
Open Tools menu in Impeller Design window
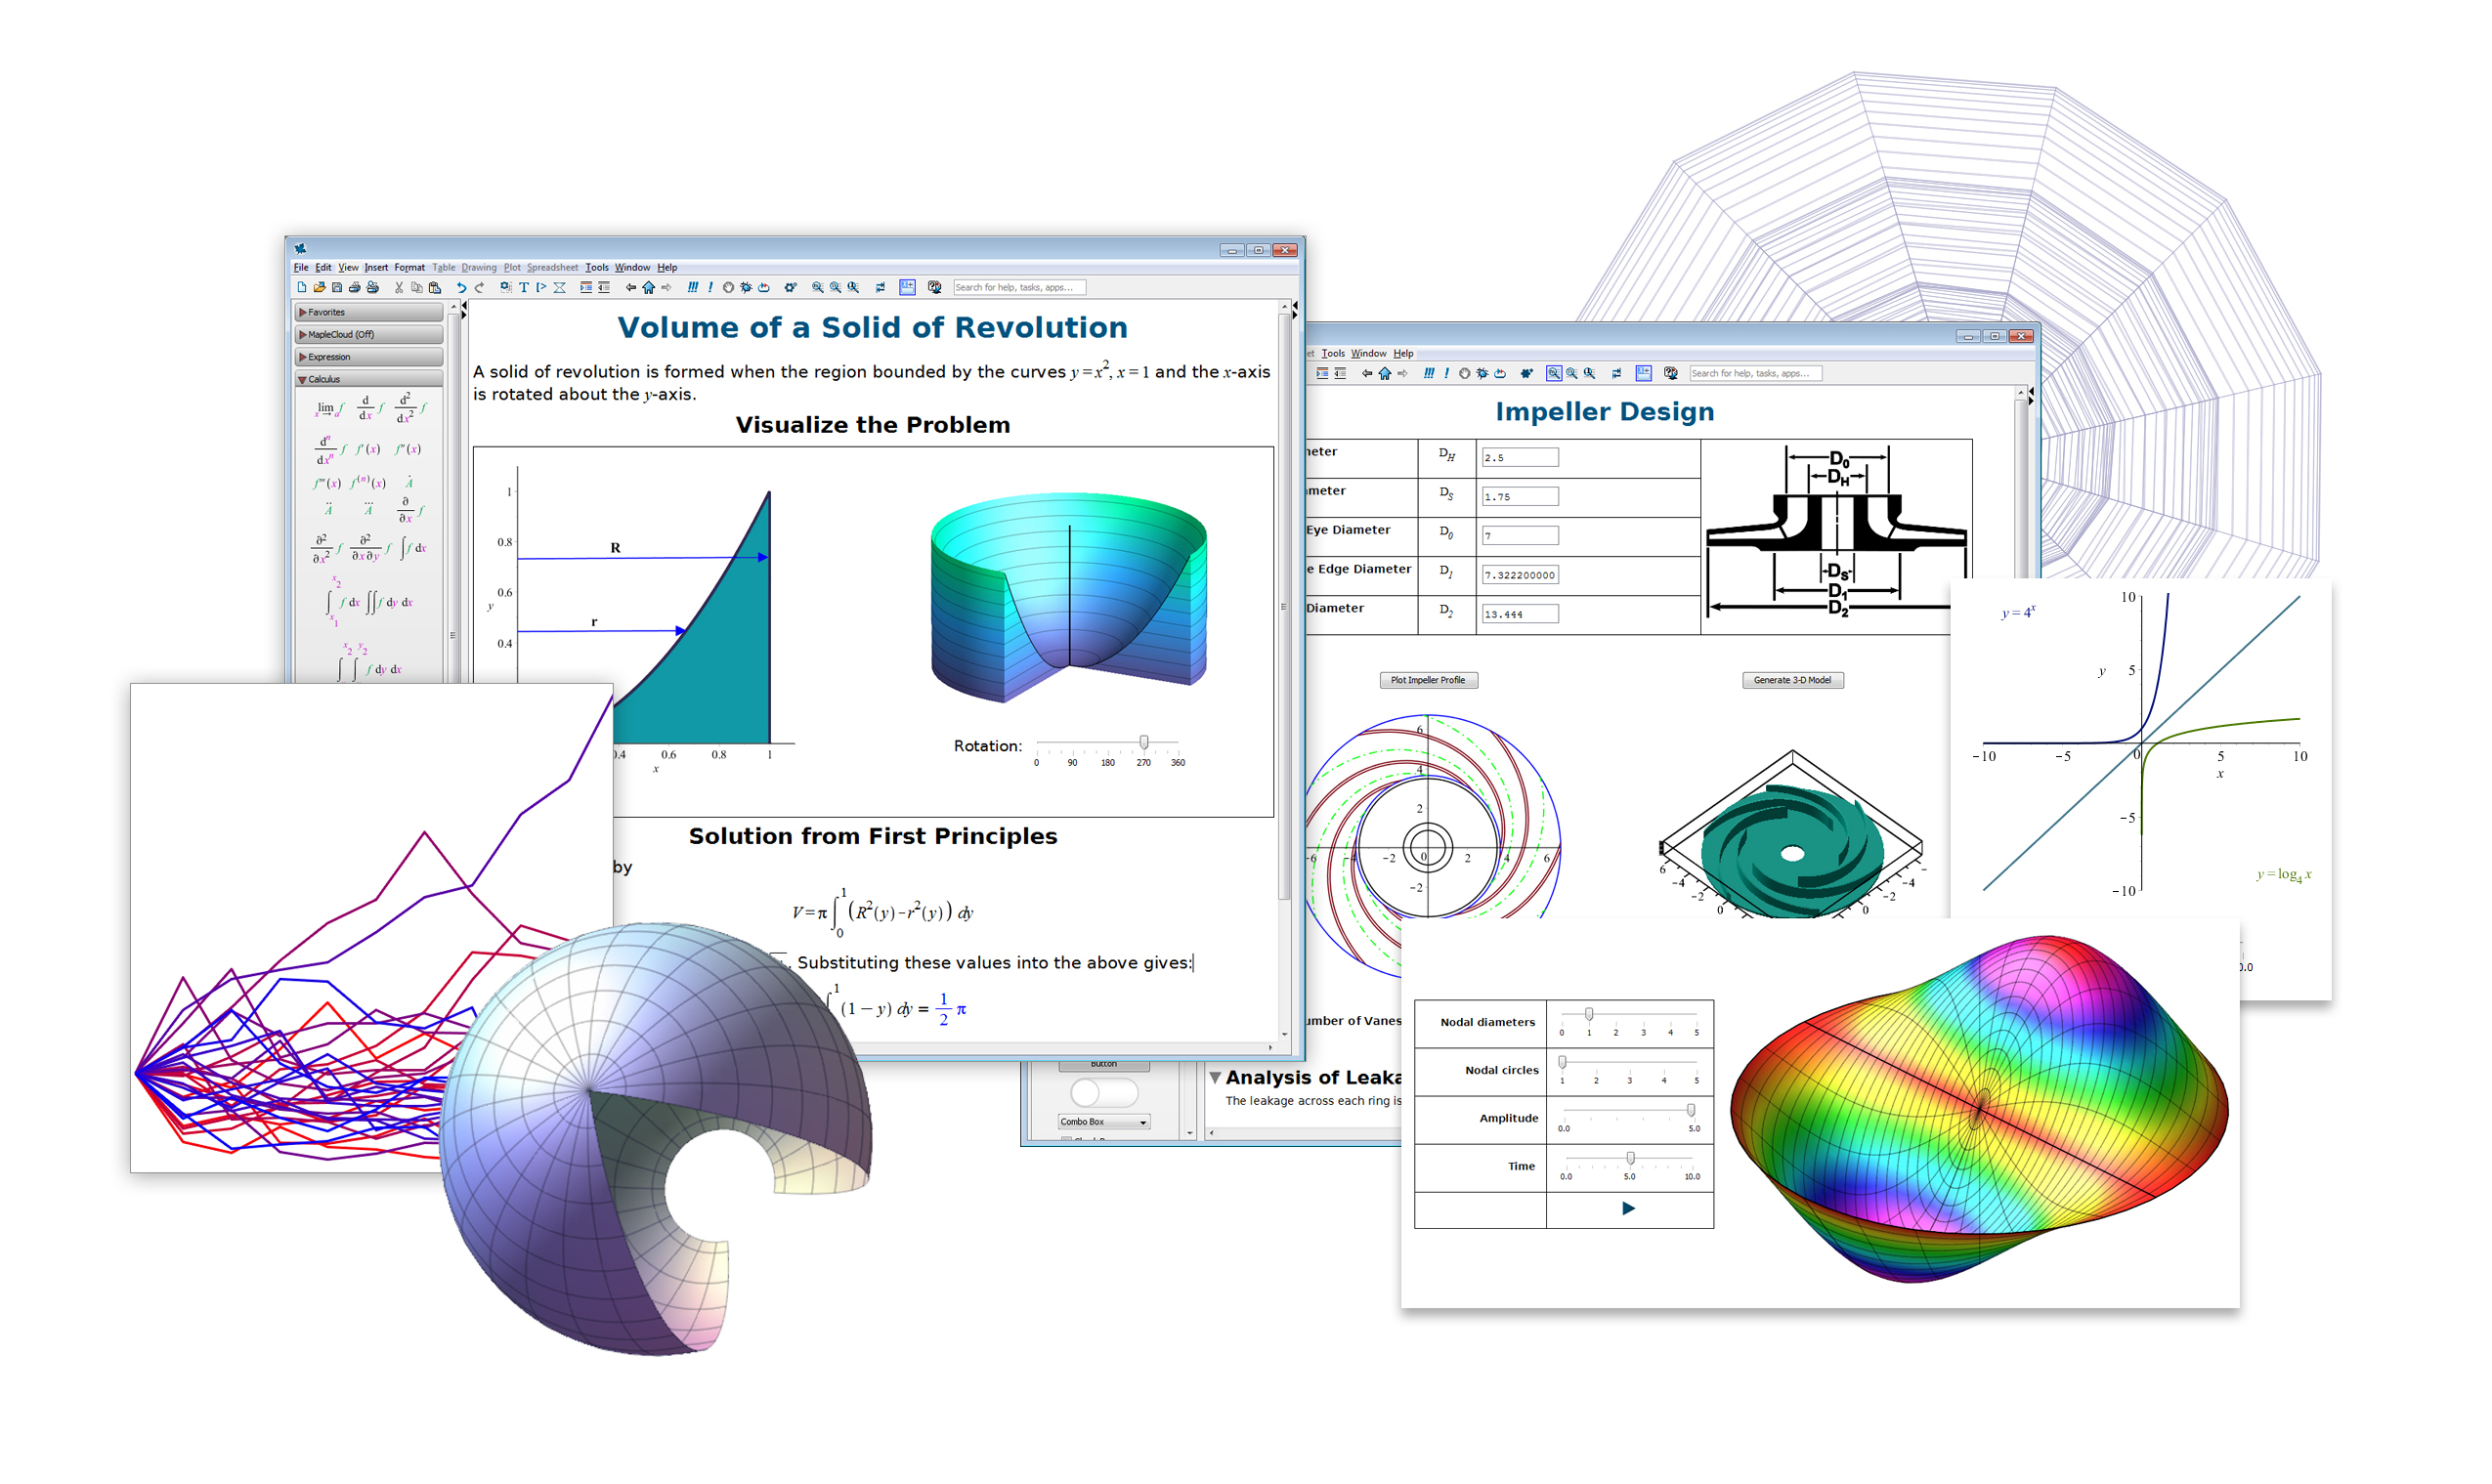[x=1333, y=353]
